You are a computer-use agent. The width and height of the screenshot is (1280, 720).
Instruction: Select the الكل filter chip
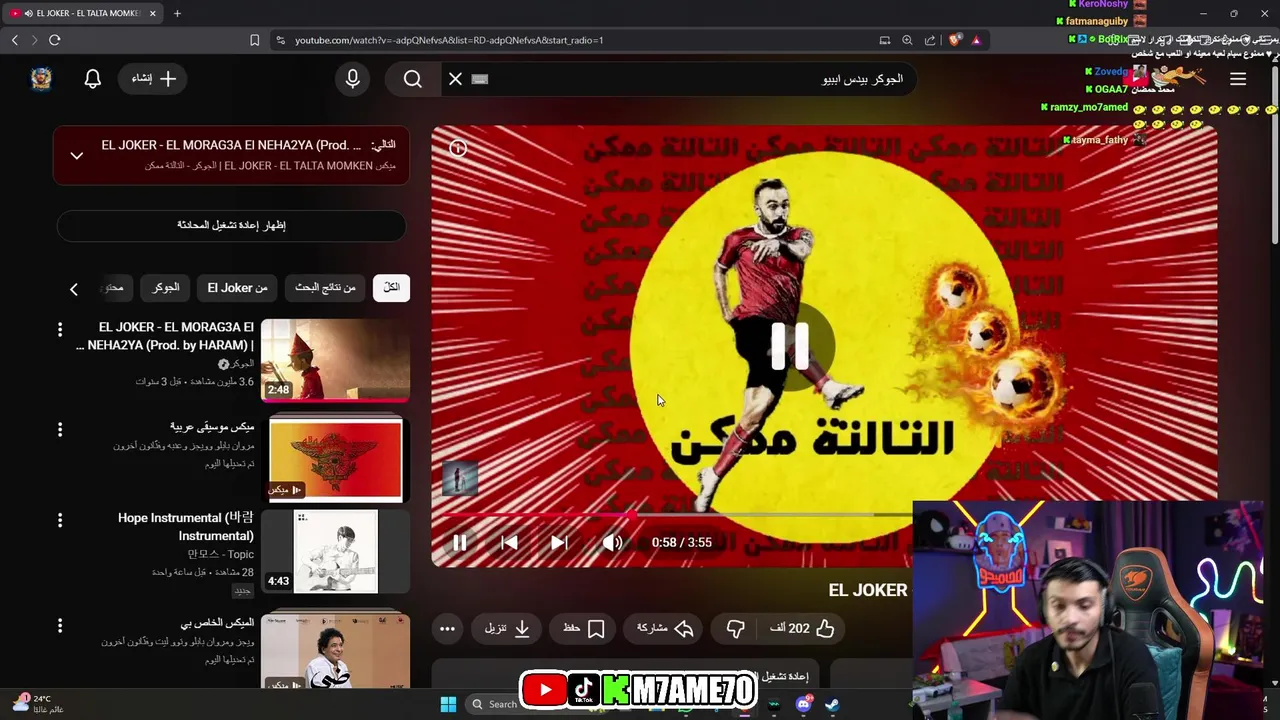tap(391, 288)
